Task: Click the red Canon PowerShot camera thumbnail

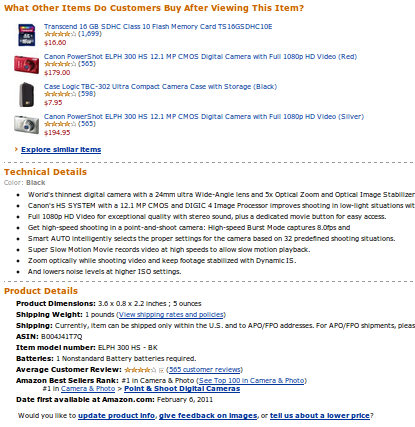Action: tap(27, 64)
